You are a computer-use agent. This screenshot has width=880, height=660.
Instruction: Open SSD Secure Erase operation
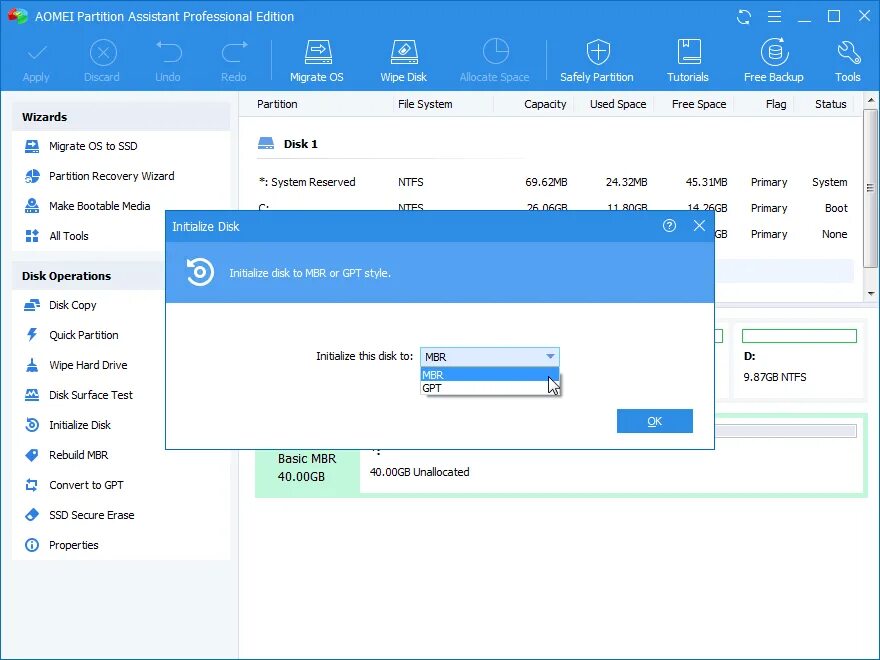click(x=91, y=515)
